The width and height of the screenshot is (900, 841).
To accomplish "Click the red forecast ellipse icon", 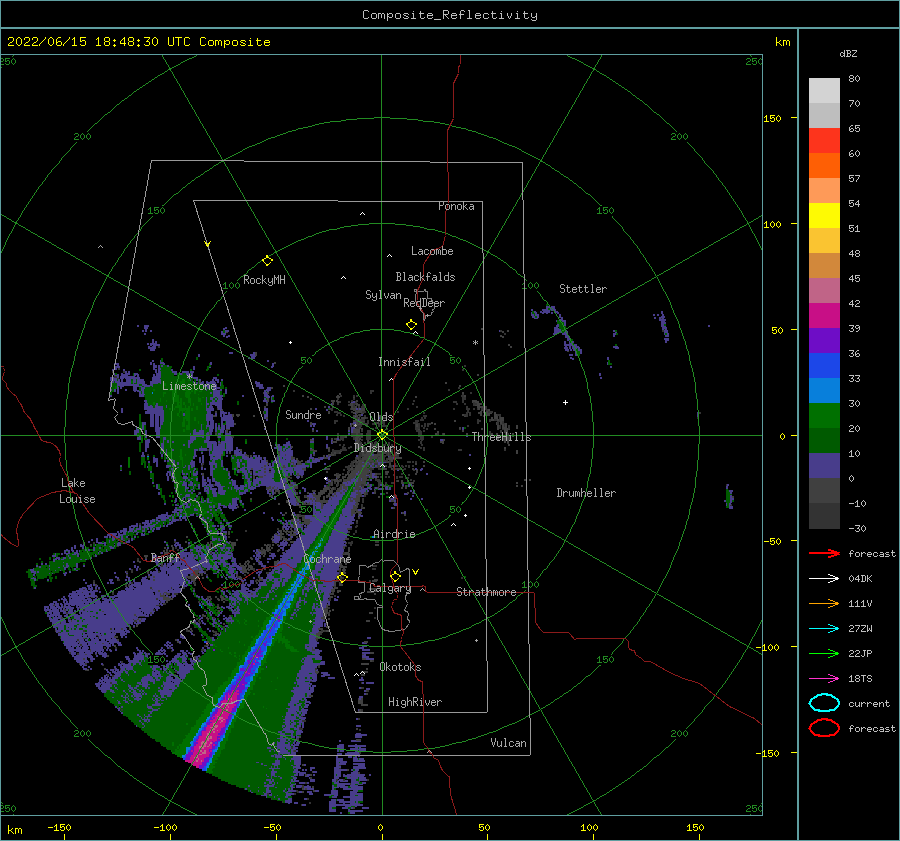I will pos(824,728).
